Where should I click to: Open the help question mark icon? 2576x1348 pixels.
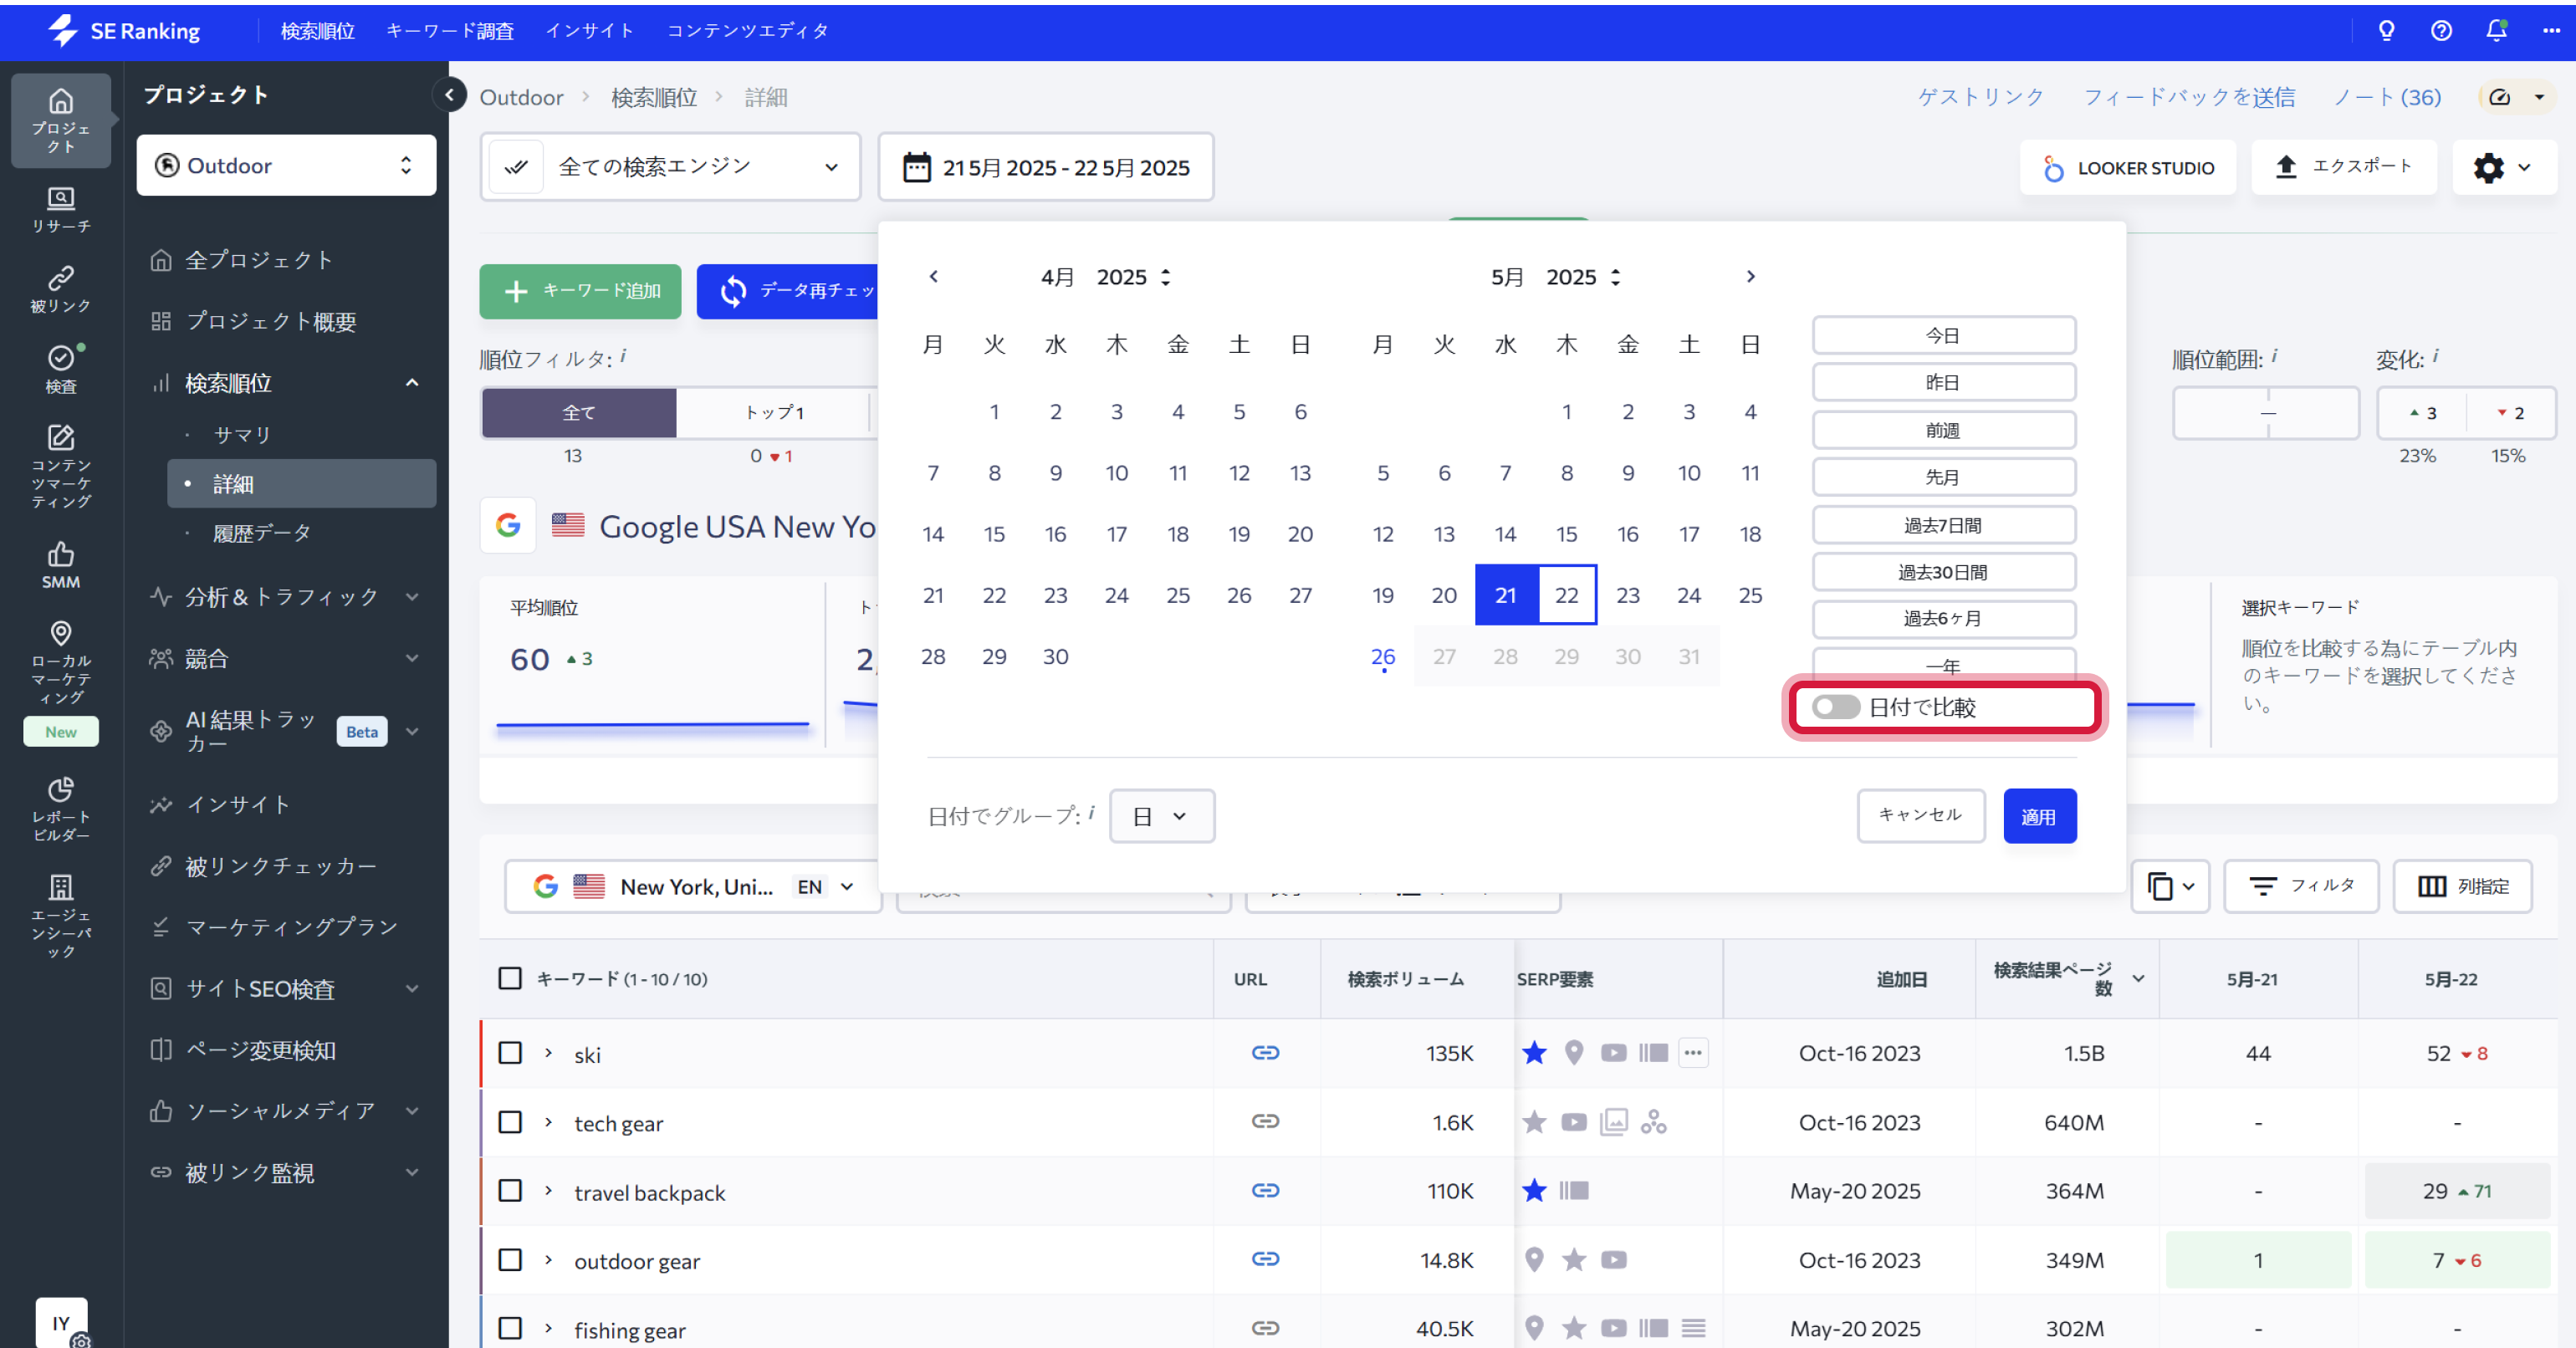point(2441,30)
